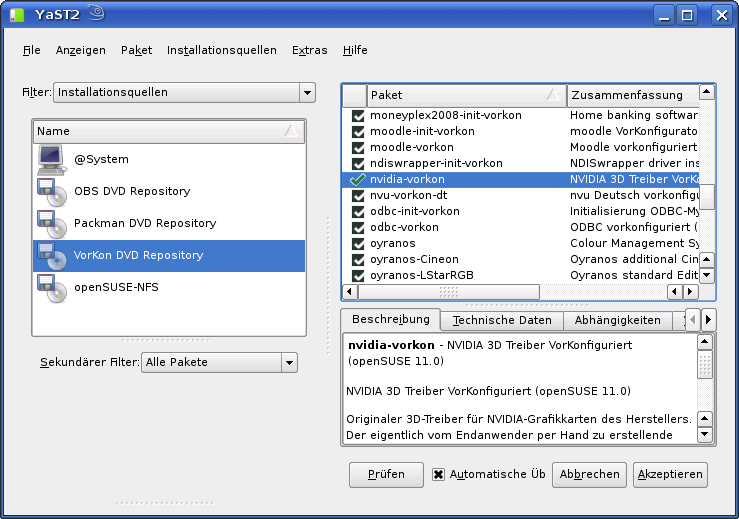Sort by the Zusammenfassung column header
The image size is (739, 519).
633,95
